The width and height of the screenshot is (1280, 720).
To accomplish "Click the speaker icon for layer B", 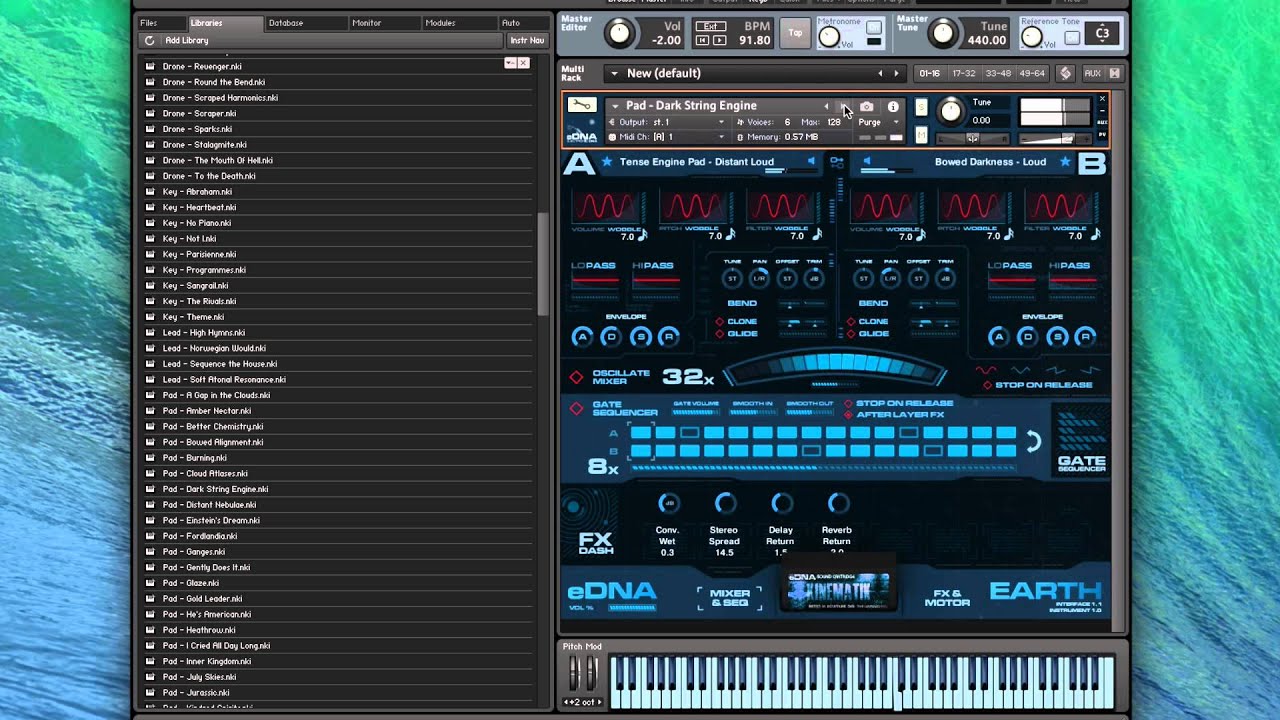I will [866, 161].
